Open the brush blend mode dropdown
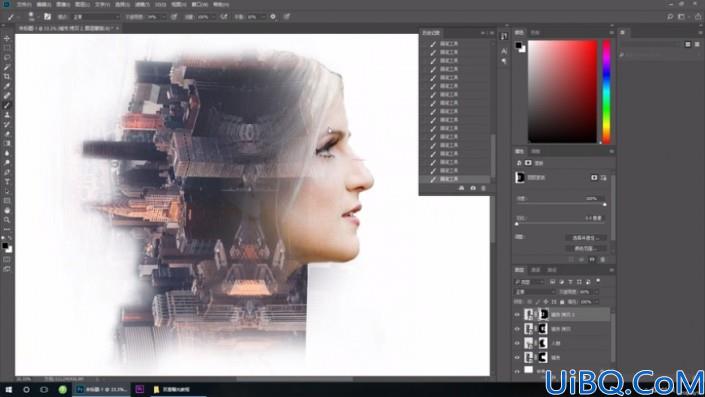705x397 pixels. [96, 17]
